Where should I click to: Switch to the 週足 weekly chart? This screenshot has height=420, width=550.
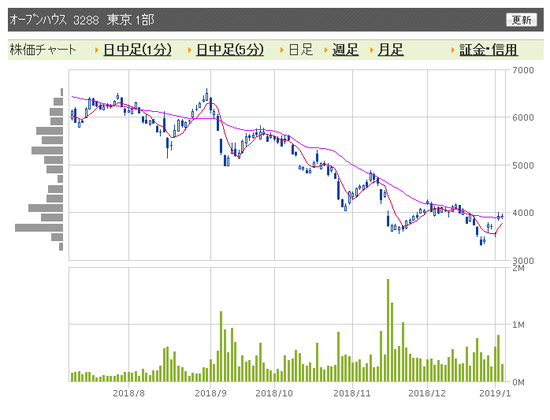click(345, 49)
